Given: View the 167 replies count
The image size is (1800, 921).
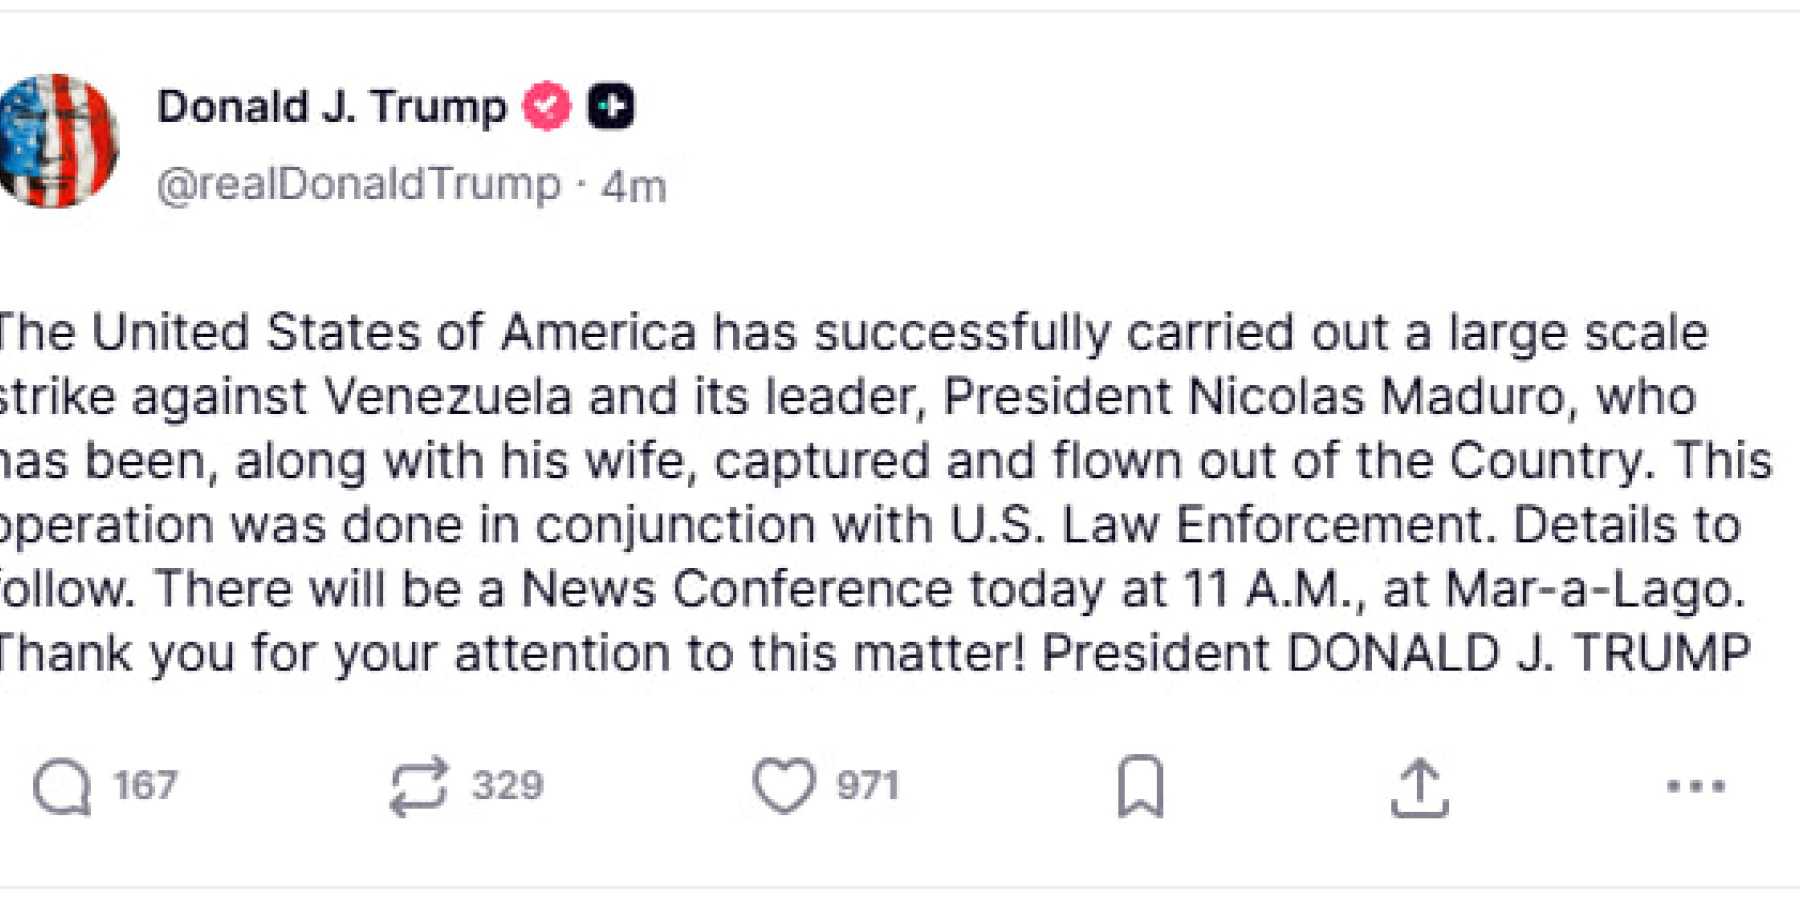Looking at the screenshot, I should point(145,786).
